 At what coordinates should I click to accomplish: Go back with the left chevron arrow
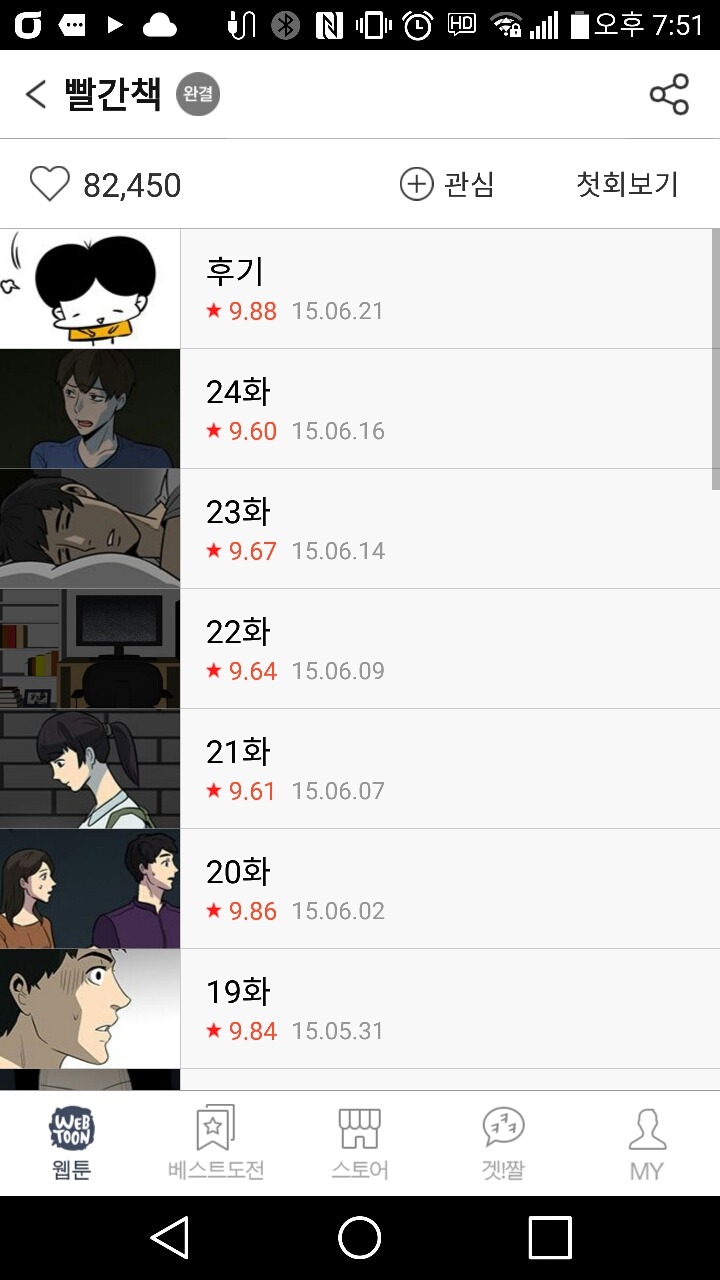36,95
